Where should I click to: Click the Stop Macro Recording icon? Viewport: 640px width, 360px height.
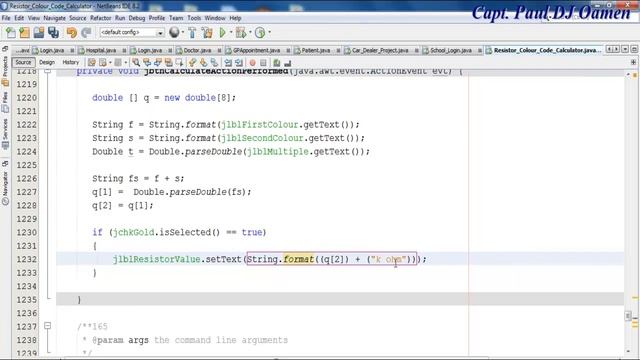tap(263, 63)
